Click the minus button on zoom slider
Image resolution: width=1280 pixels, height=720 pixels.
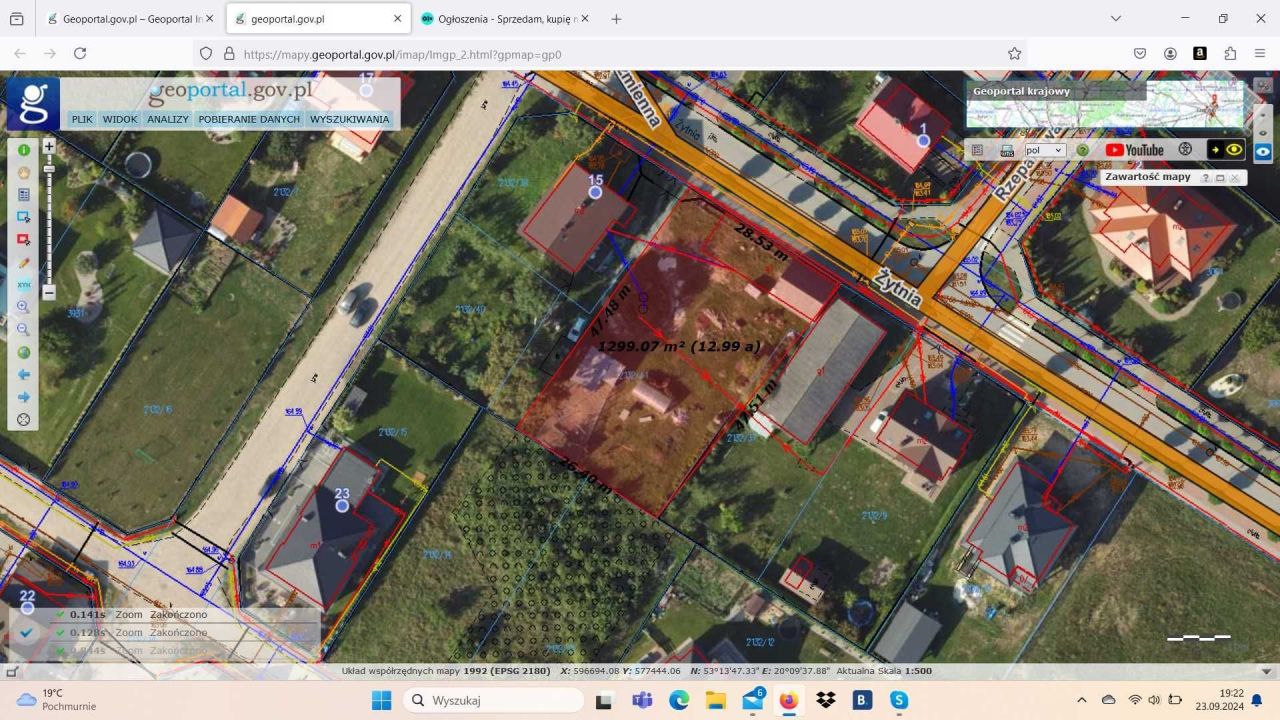49,294
